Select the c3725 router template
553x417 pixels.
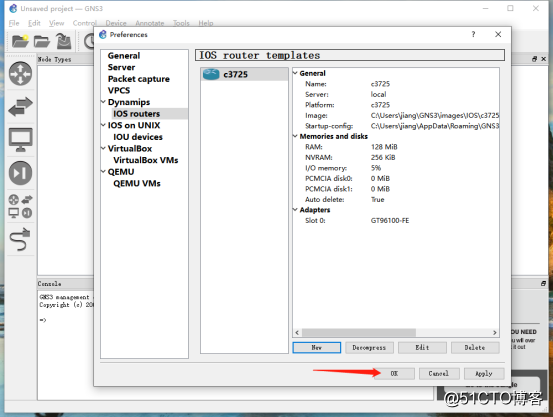point(244,74)
